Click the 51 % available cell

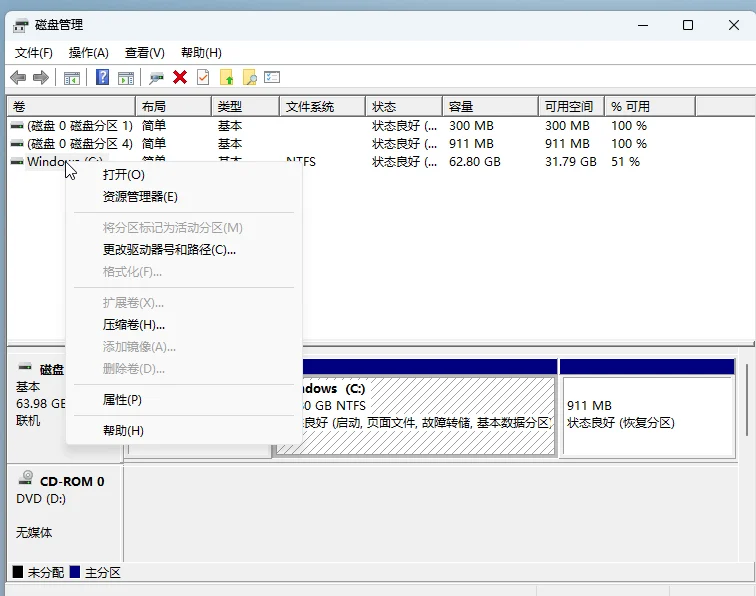625,162
